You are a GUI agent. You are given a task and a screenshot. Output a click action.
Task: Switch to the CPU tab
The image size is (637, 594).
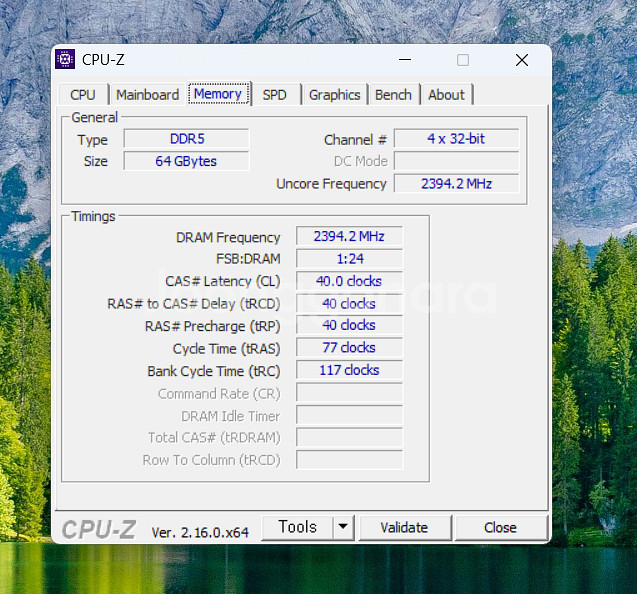[x=83, y=95]
